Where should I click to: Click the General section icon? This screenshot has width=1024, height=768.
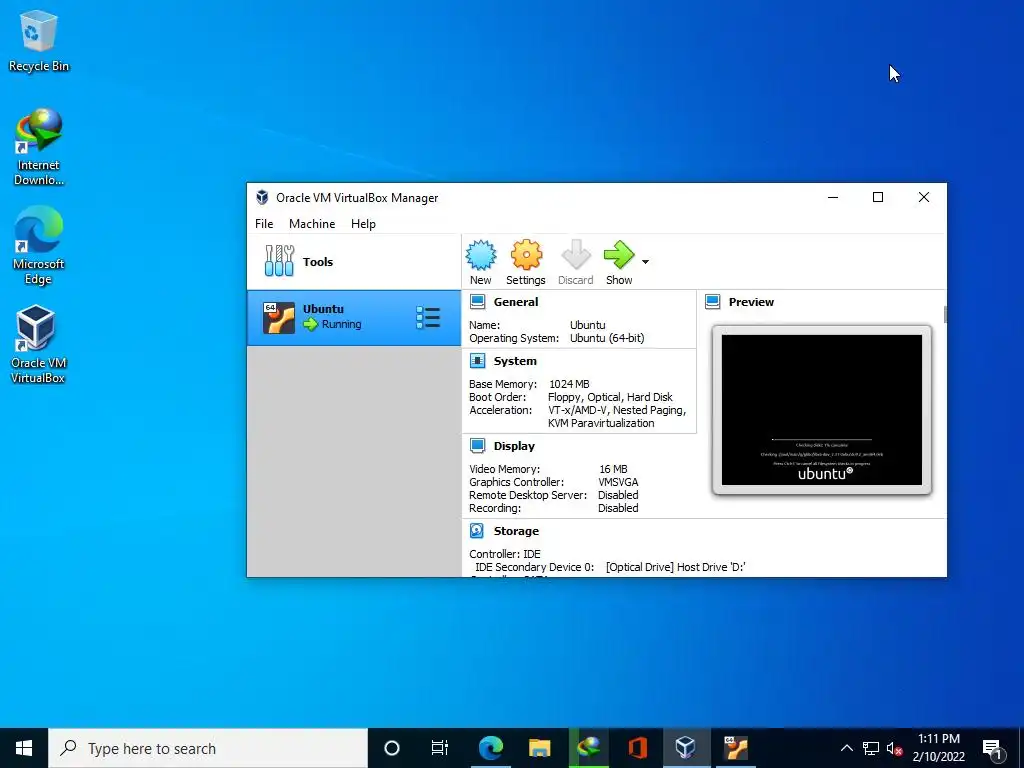[477, 302]
